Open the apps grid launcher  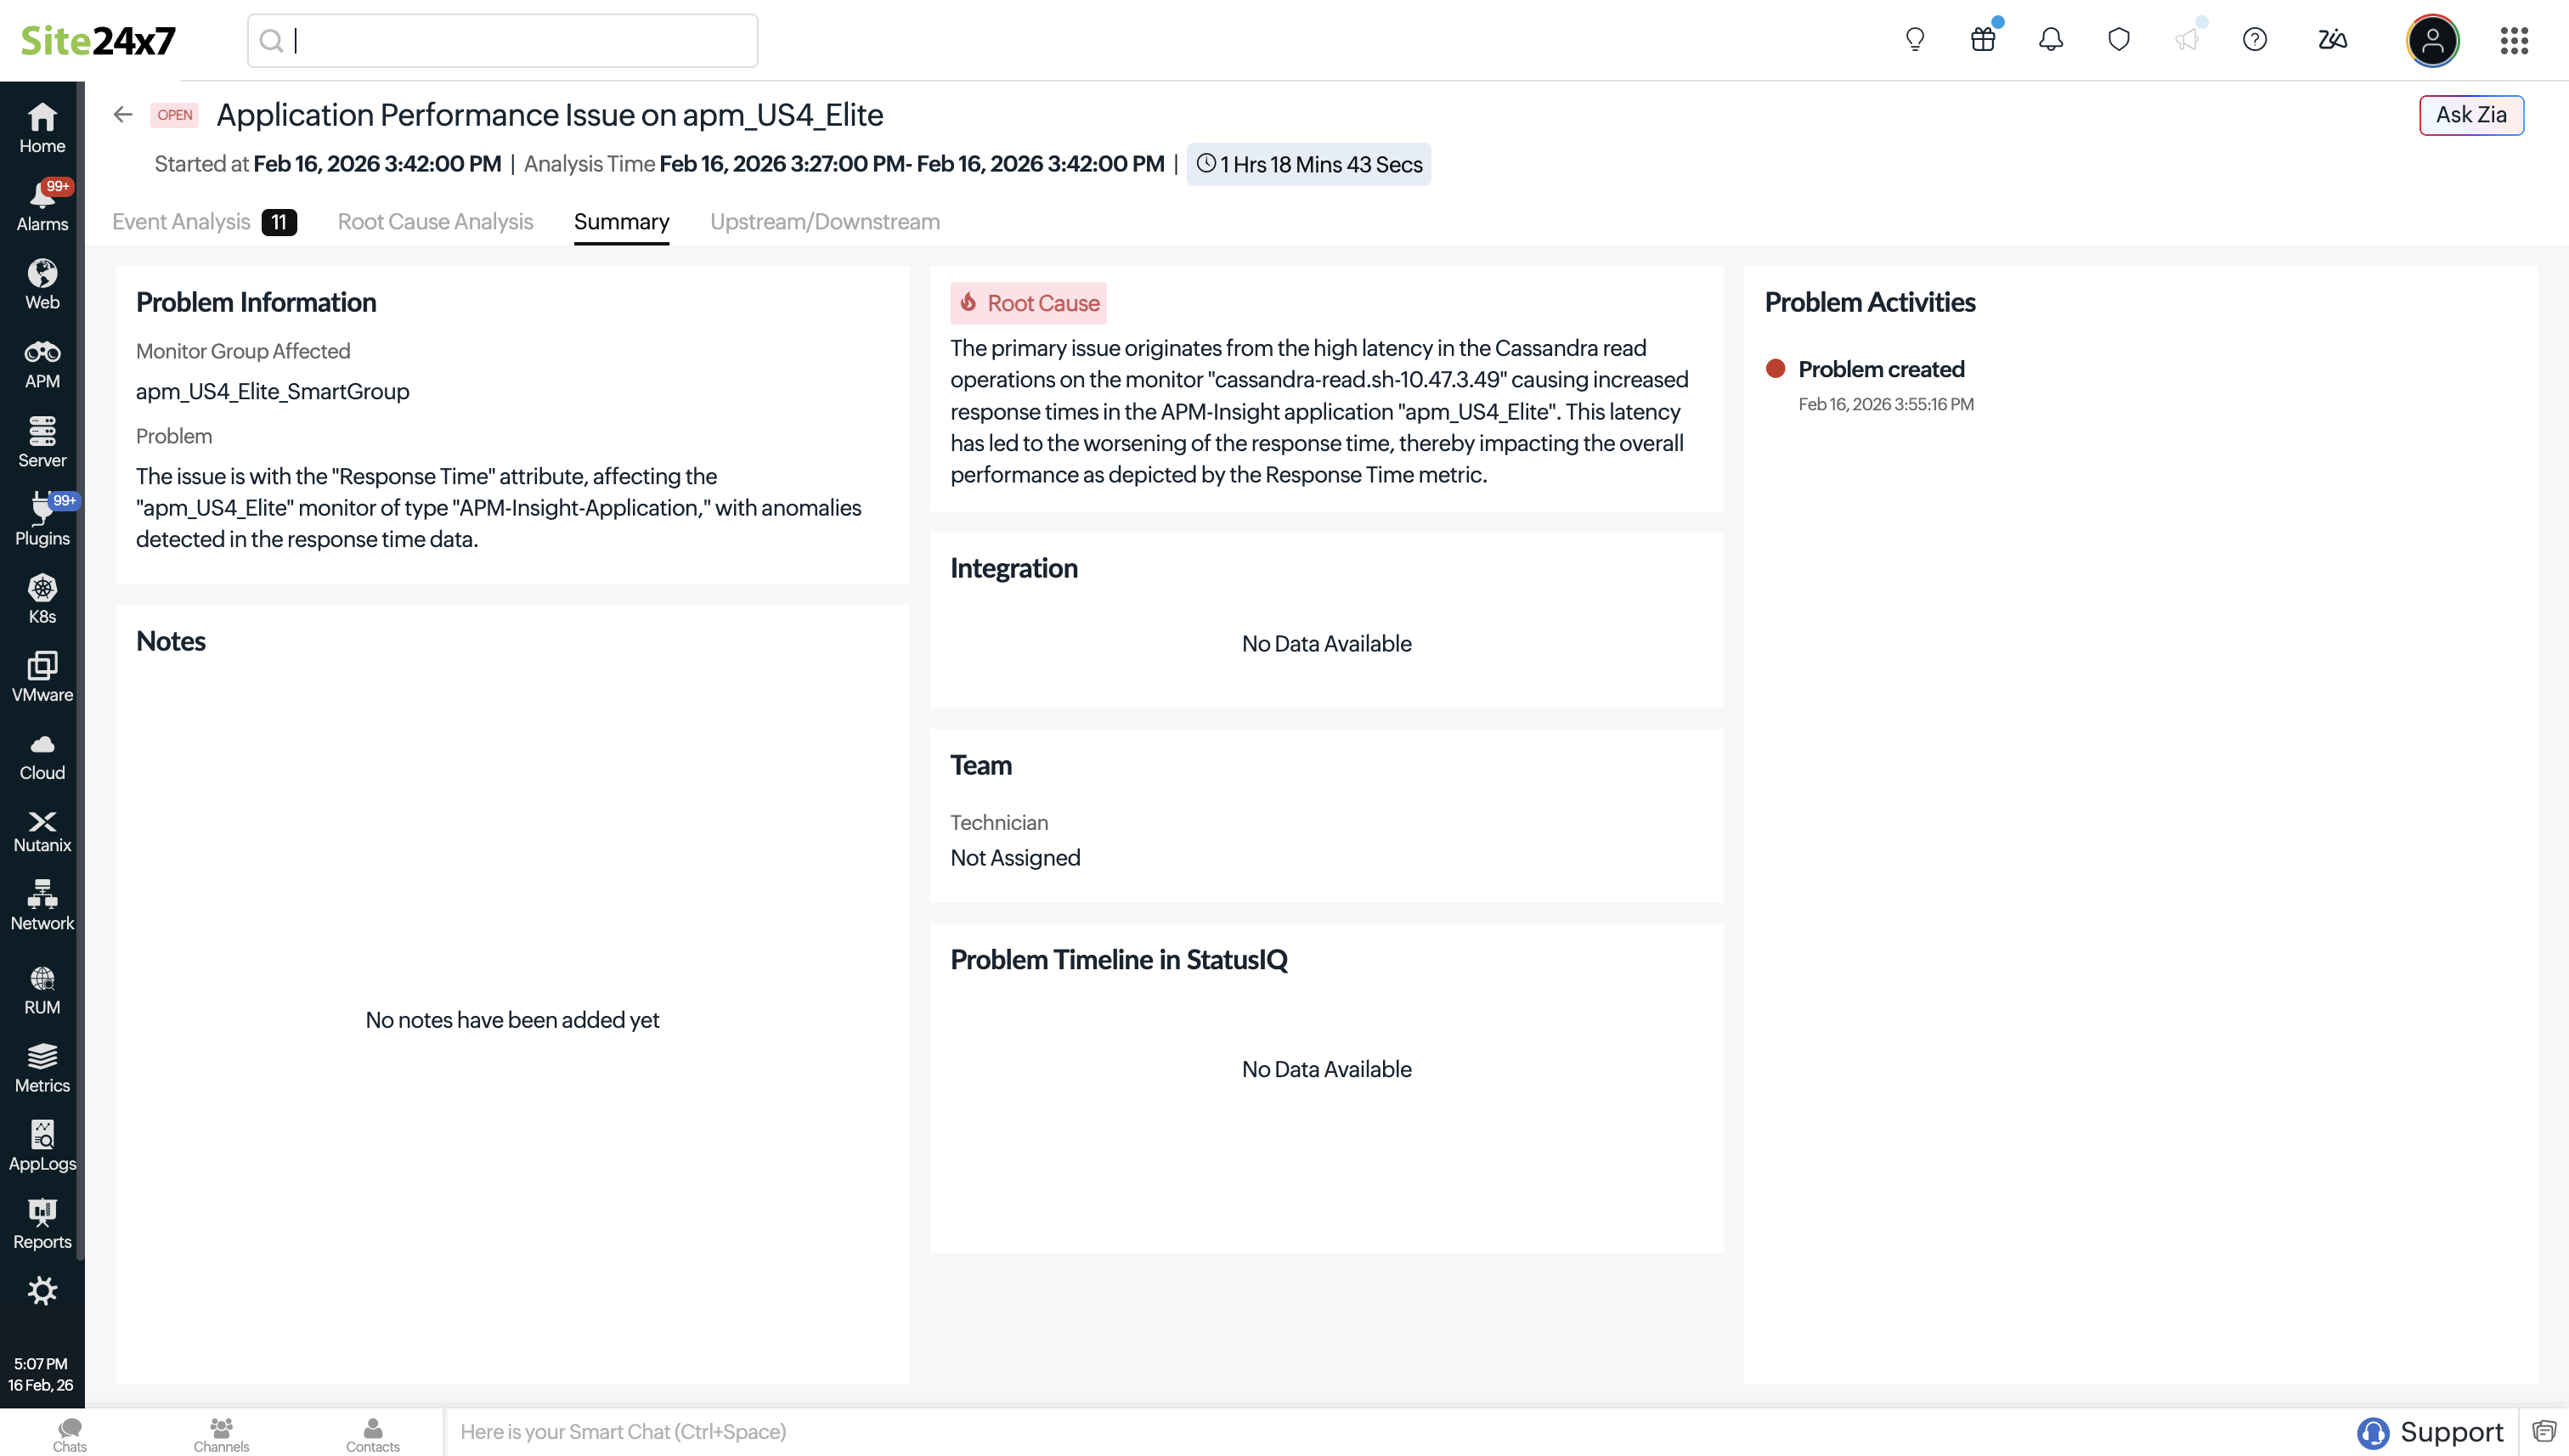[2514, 41]
